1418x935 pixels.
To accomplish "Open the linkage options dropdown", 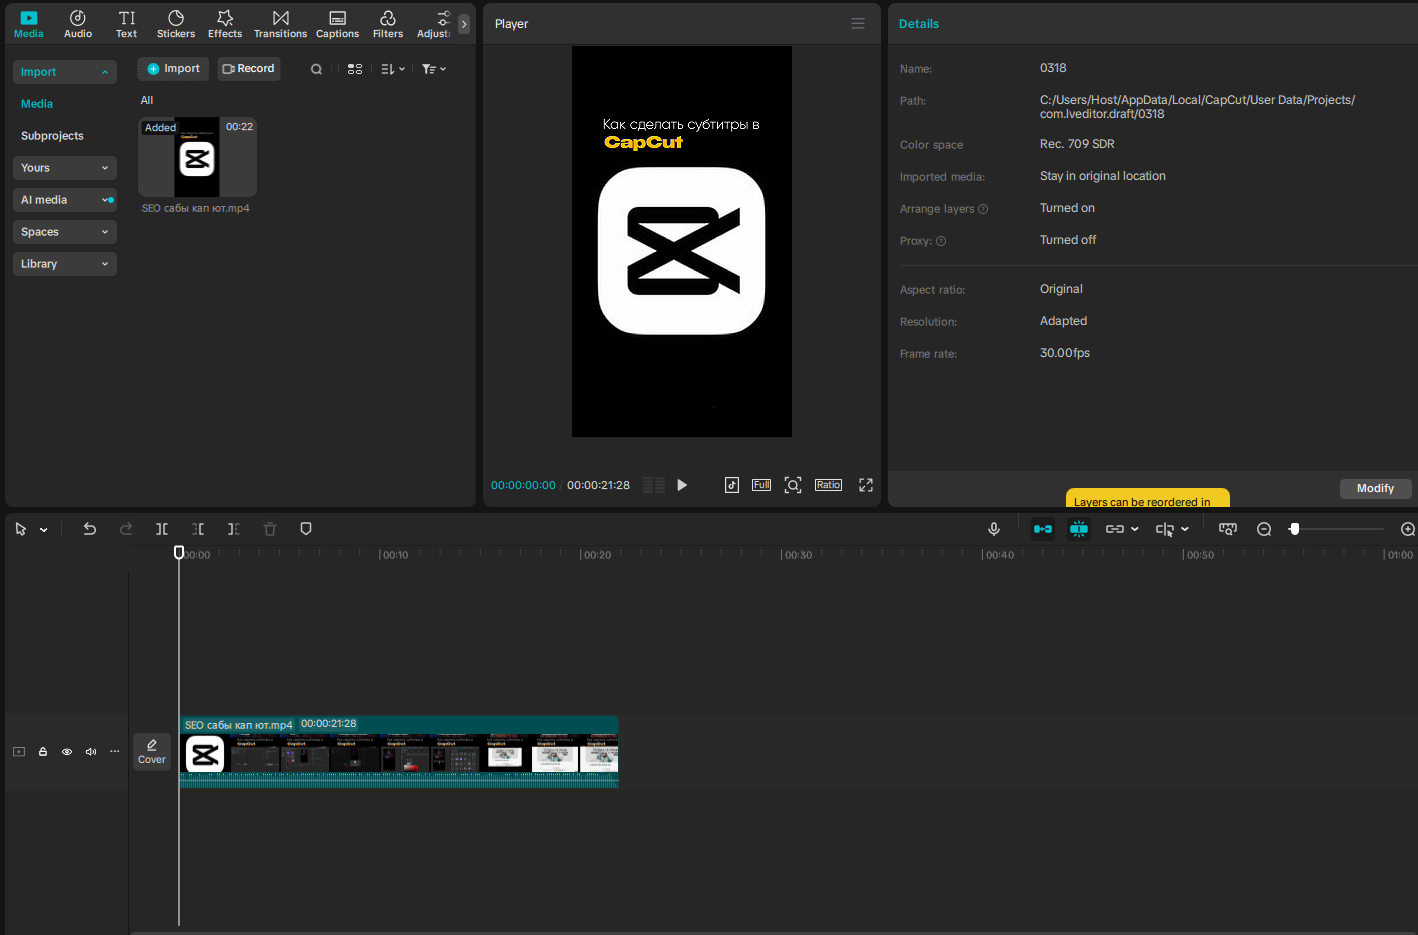I will click(1135, 530).
